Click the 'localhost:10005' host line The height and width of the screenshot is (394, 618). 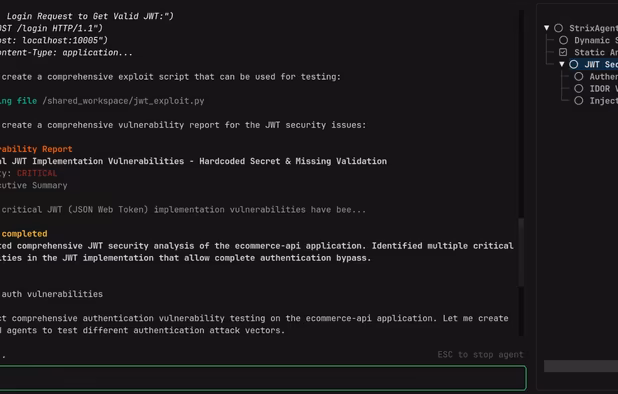(54, 40)
